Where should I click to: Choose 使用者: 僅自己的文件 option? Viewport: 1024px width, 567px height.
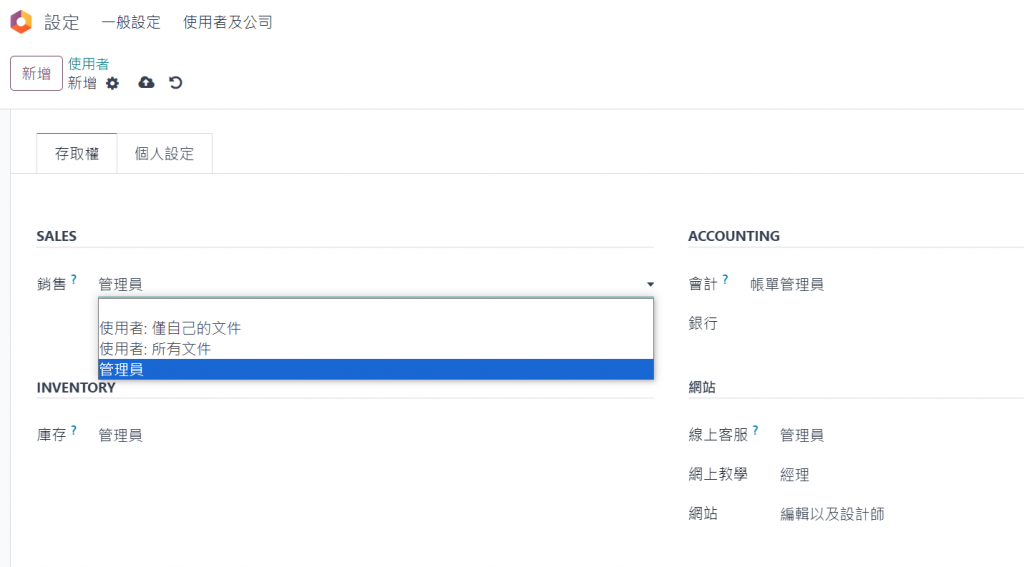(x=170, y=328)
